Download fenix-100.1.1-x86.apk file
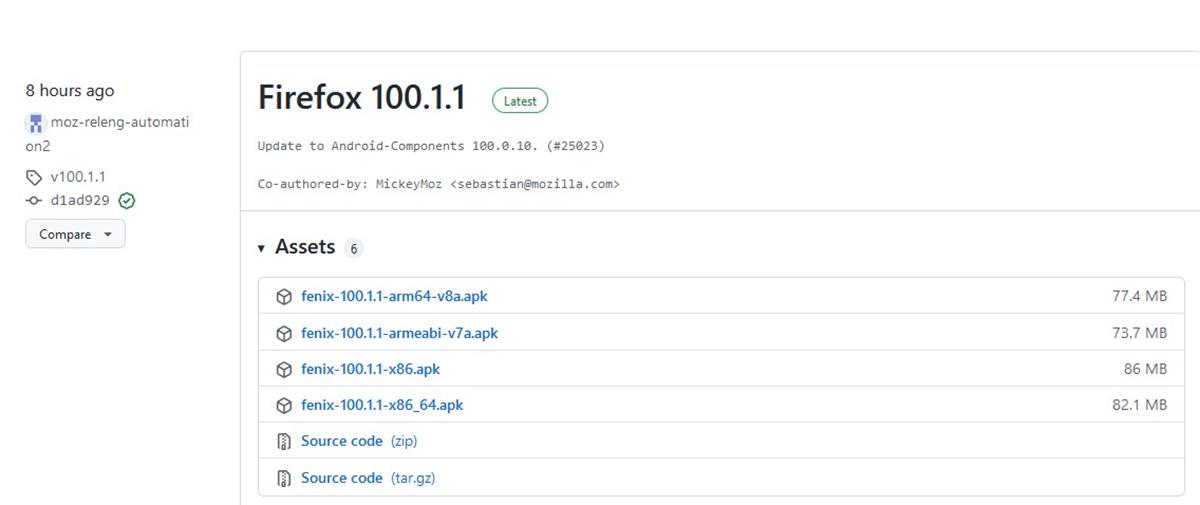Viewport: 1200px width, 505px height. coord(370,369)
